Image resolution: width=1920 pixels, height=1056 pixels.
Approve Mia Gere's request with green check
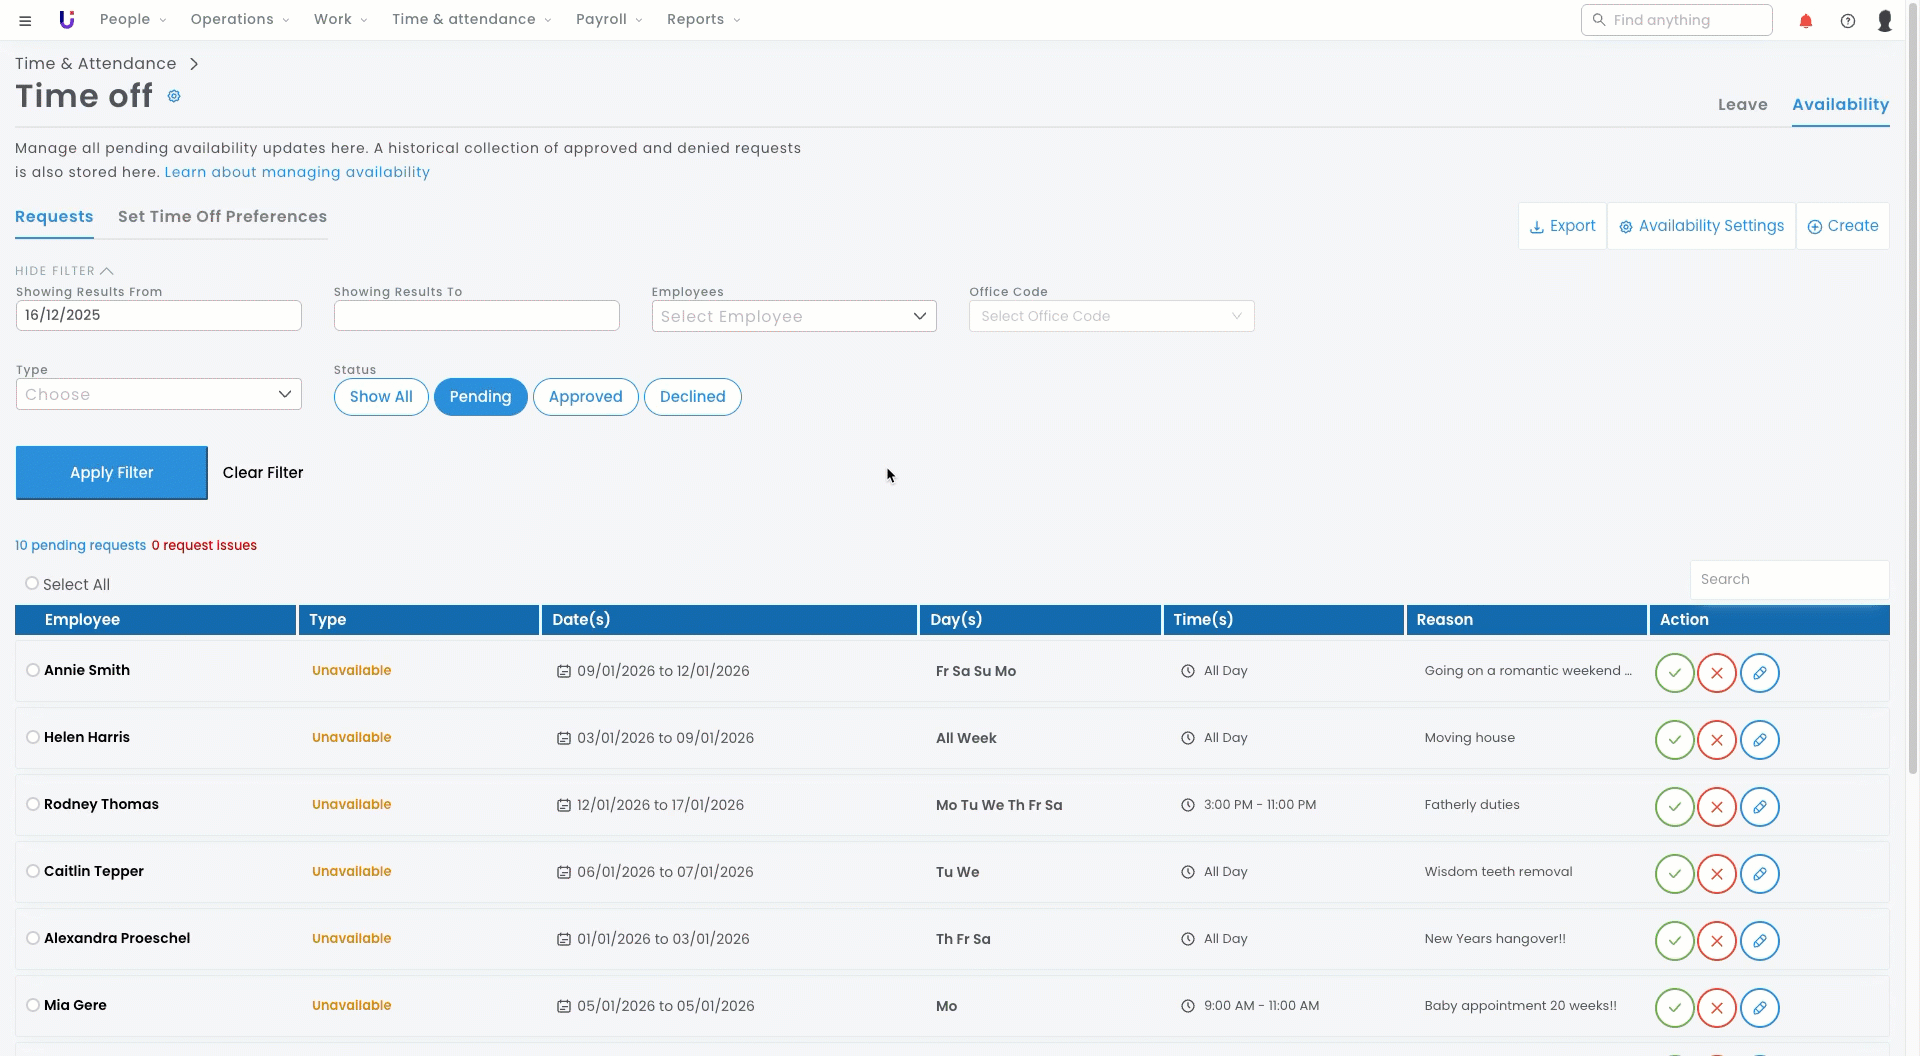point(1674,1008)
